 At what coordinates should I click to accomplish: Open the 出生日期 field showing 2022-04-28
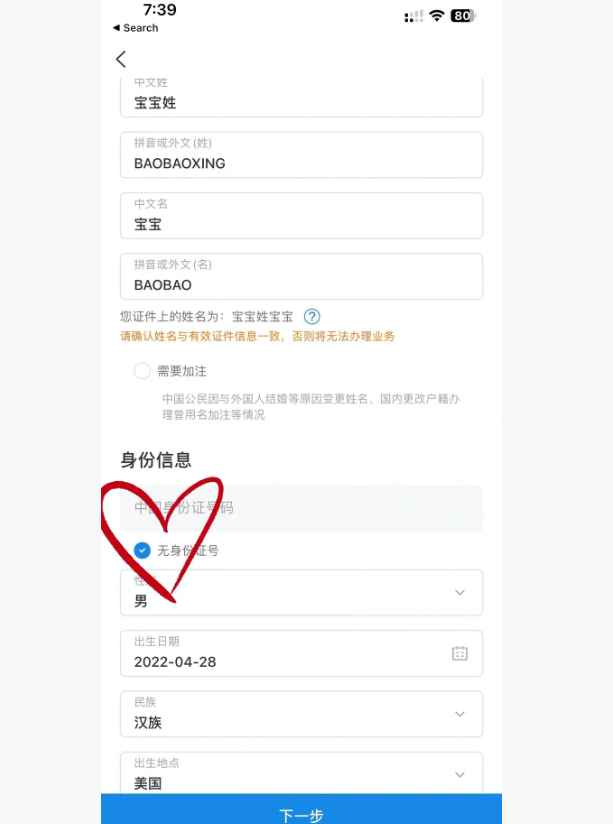pos(301,653)
